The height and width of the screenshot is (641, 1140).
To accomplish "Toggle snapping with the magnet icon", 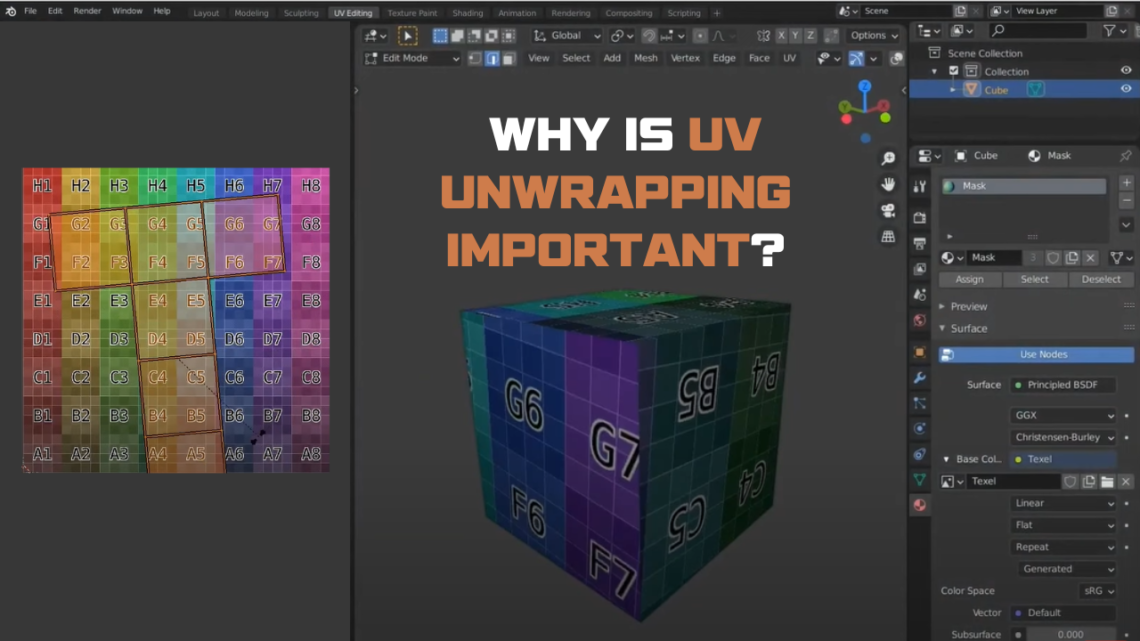I will coord(647,33).
